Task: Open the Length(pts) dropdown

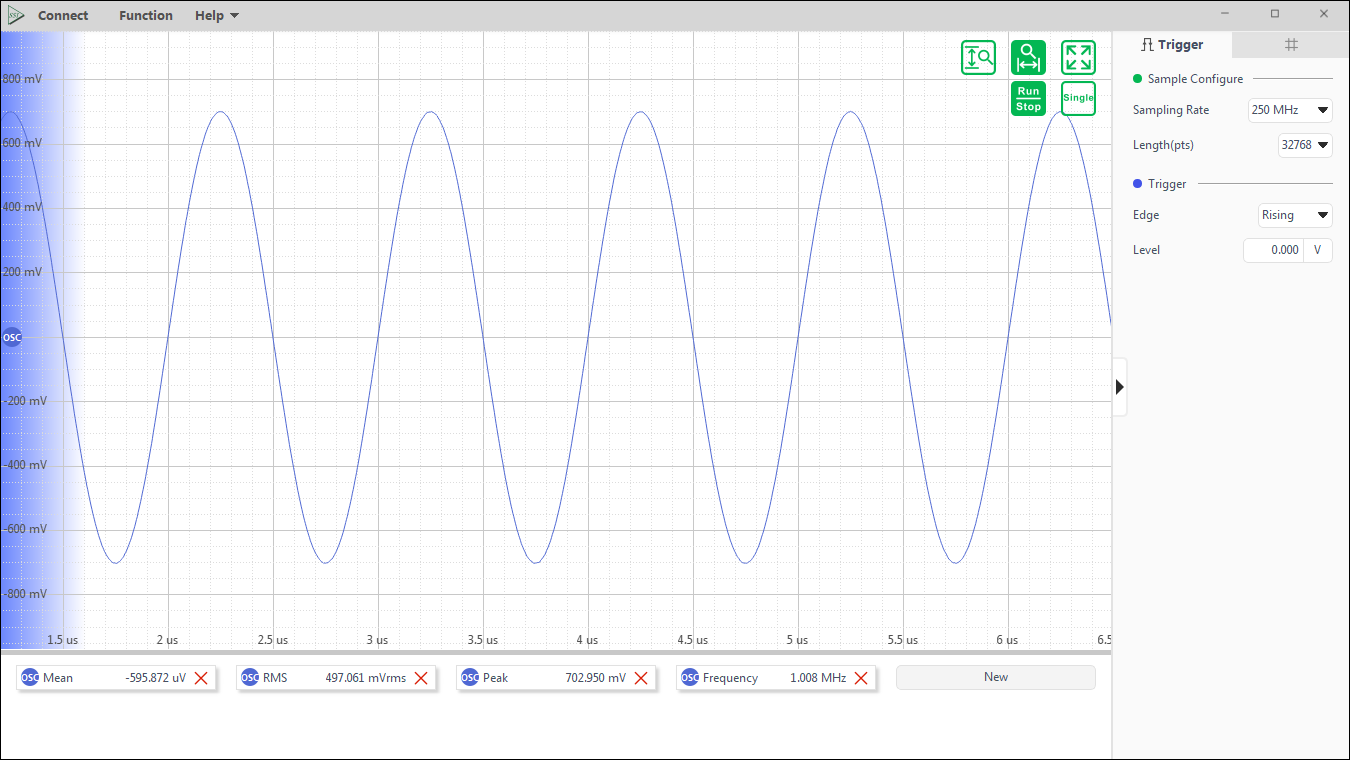Action: [x=1305, y=145]
